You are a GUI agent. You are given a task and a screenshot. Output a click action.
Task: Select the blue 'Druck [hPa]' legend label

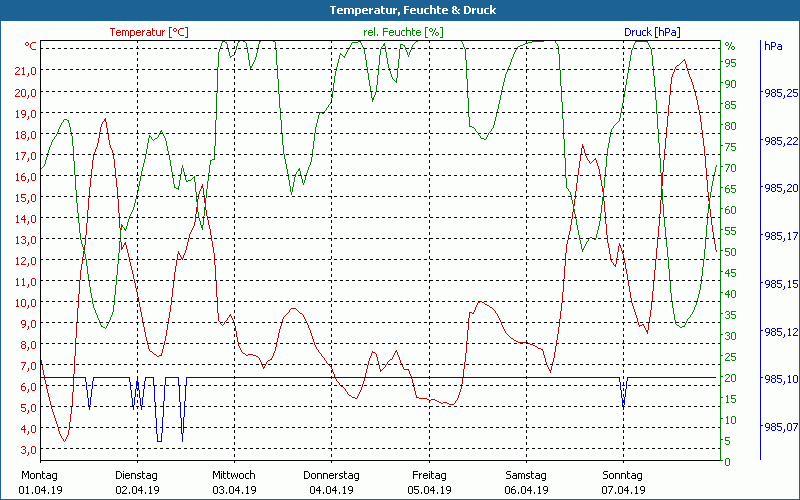click(652, 32)
